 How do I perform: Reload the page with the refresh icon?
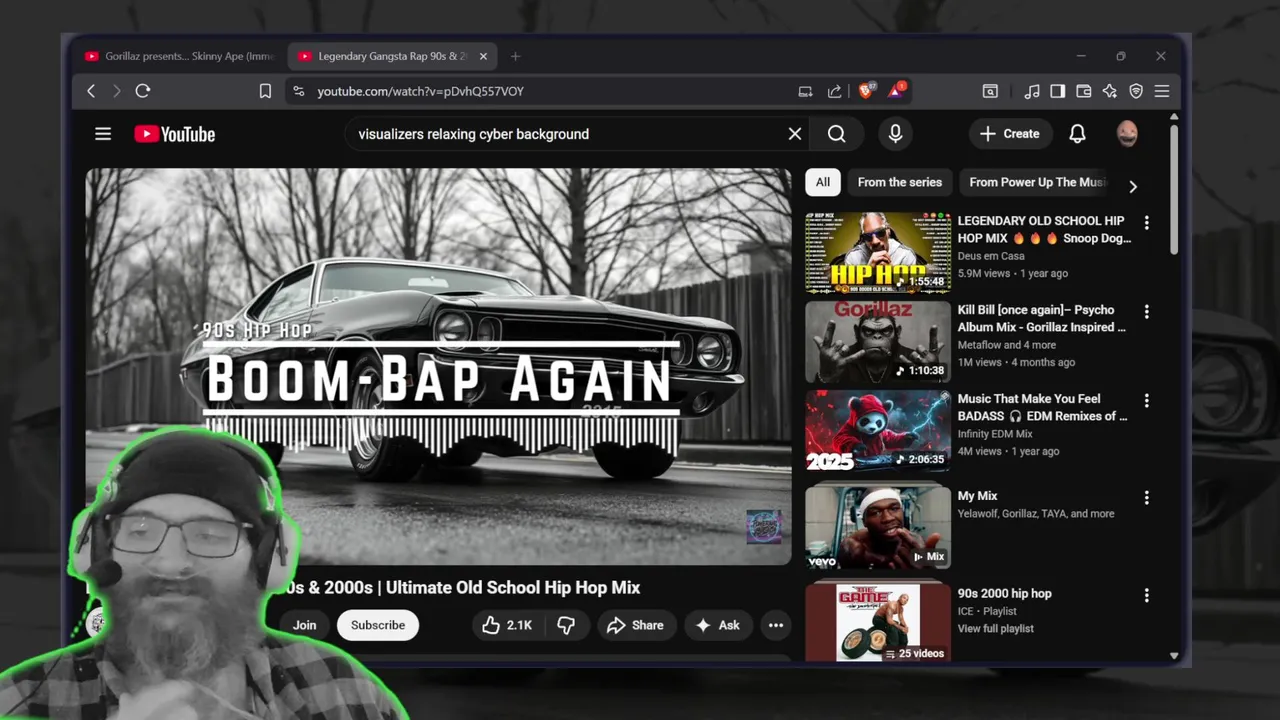[143, 91]
